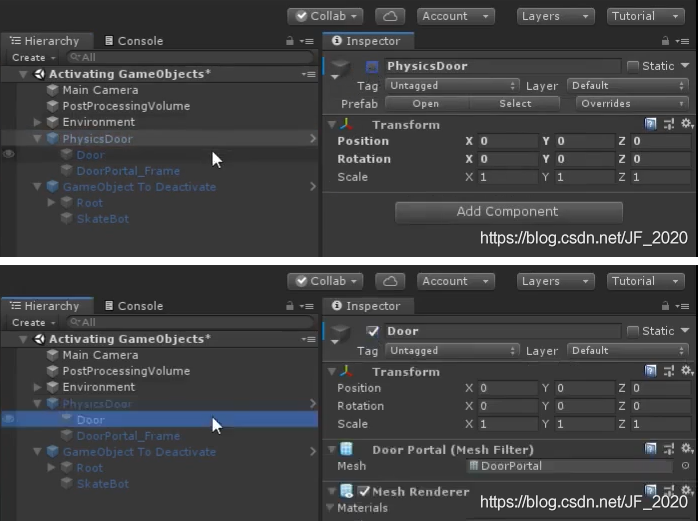Open scene options for top Activating GameObjects
Viewport: 698px width, 521px height.
(x=308, y=74)
